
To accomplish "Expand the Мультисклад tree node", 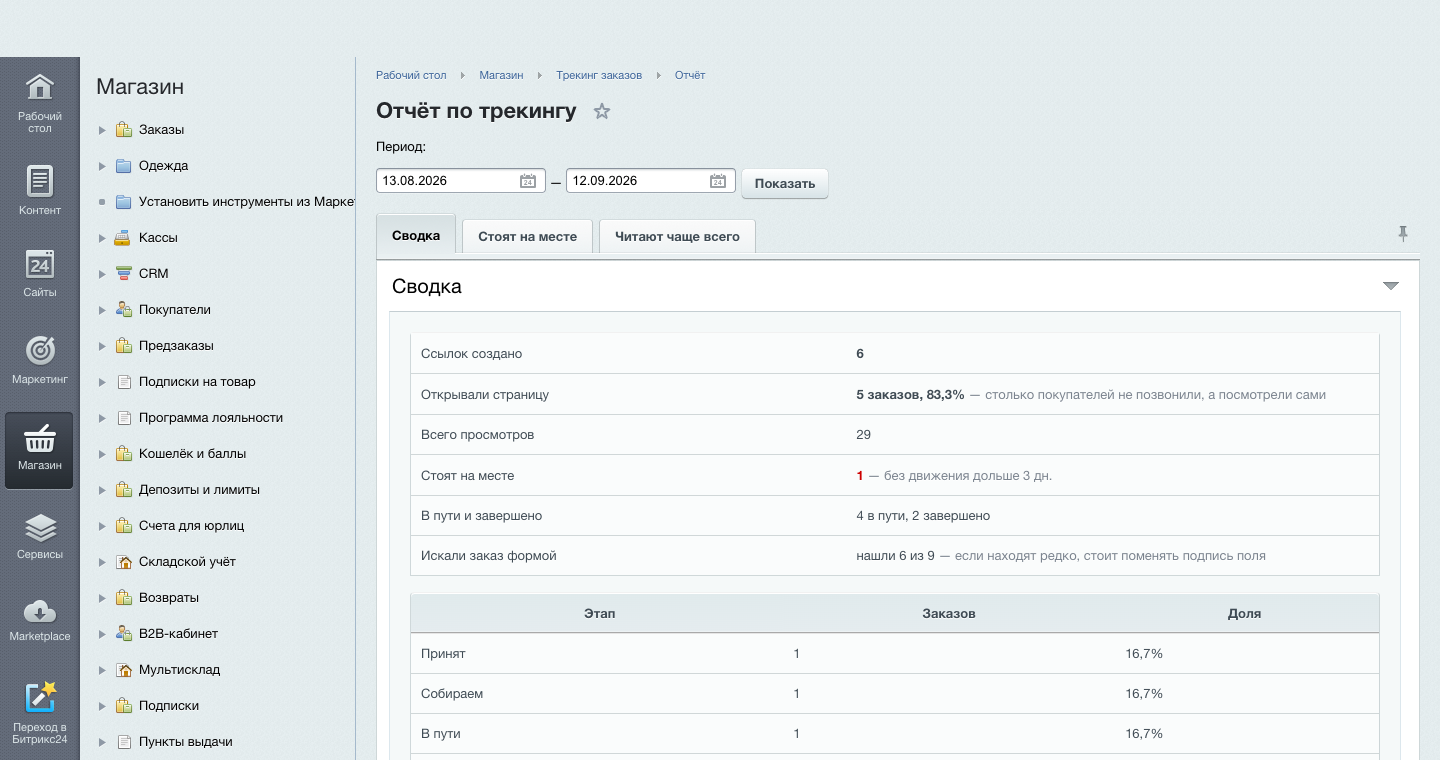I will point(102,670).
